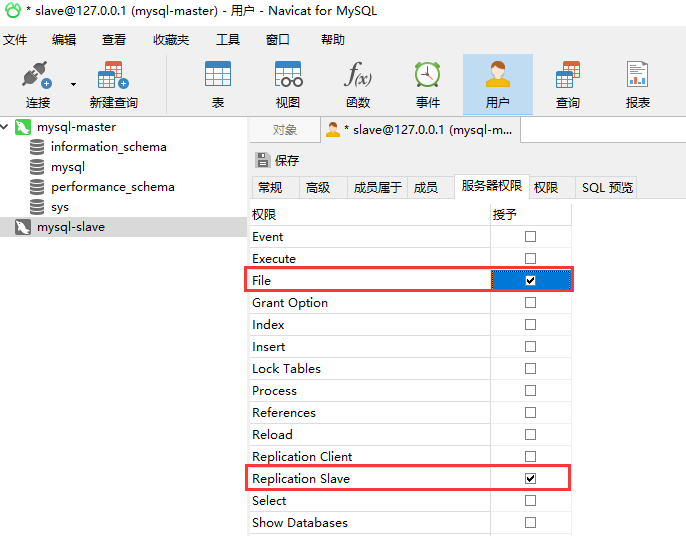The width and height of the screenshot is (686, 536).
Task: Open the 事件 events section
Action: [x=428, y=85]
